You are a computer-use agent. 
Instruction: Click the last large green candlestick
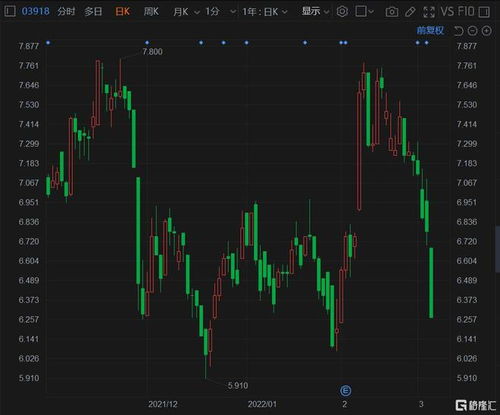431,283
